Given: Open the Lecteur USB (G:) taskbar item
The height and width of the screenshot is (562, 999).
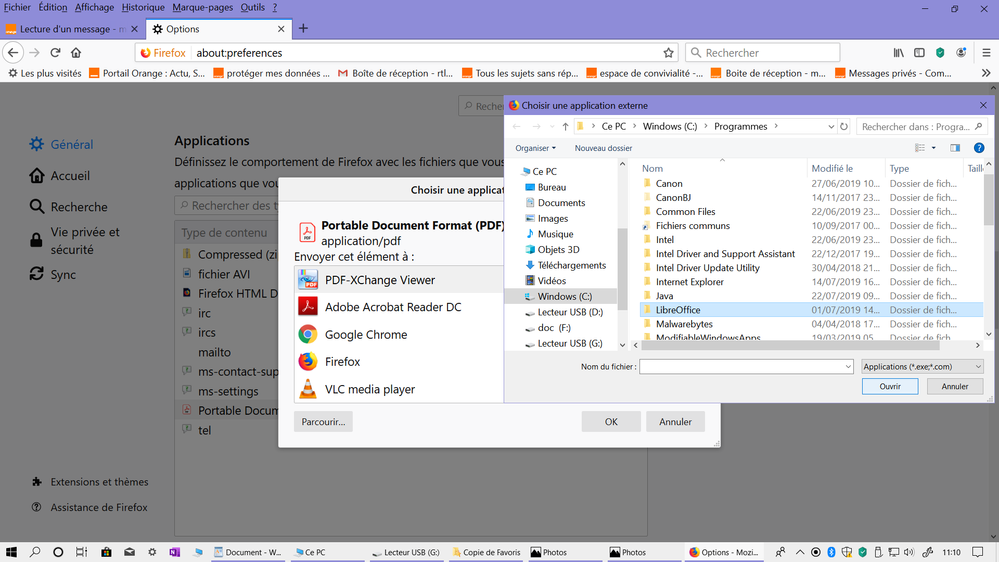Looking at the screenshot, I should tap(406, 552).
